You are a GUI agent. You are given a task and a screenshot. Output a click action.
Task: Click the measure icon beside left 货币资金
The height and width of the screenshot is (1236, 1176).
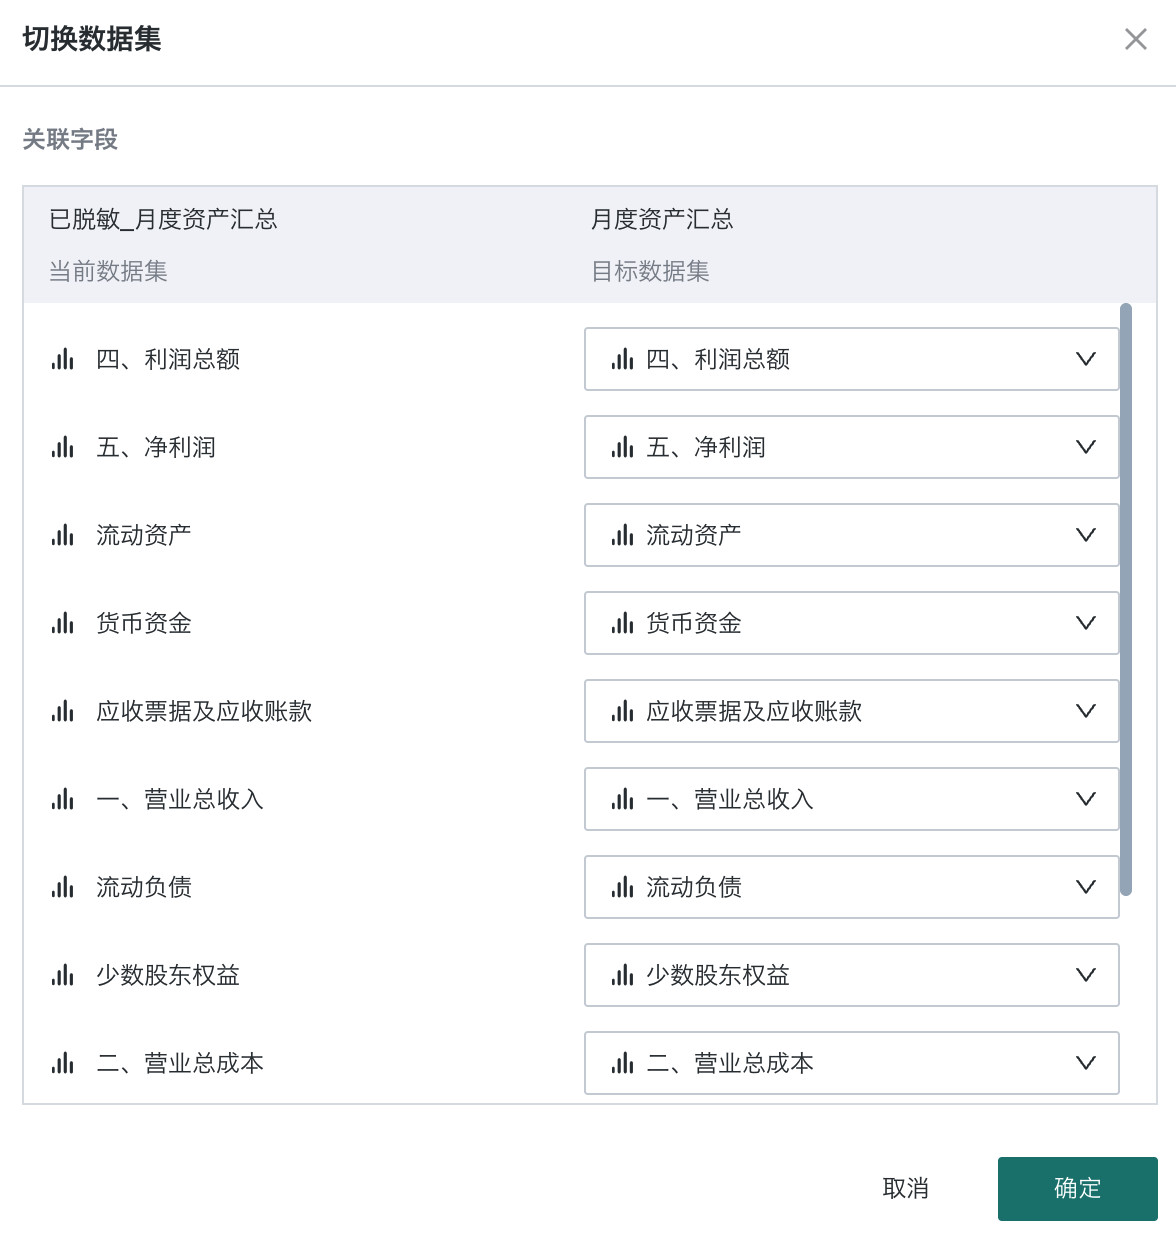[x=63, y=623]
